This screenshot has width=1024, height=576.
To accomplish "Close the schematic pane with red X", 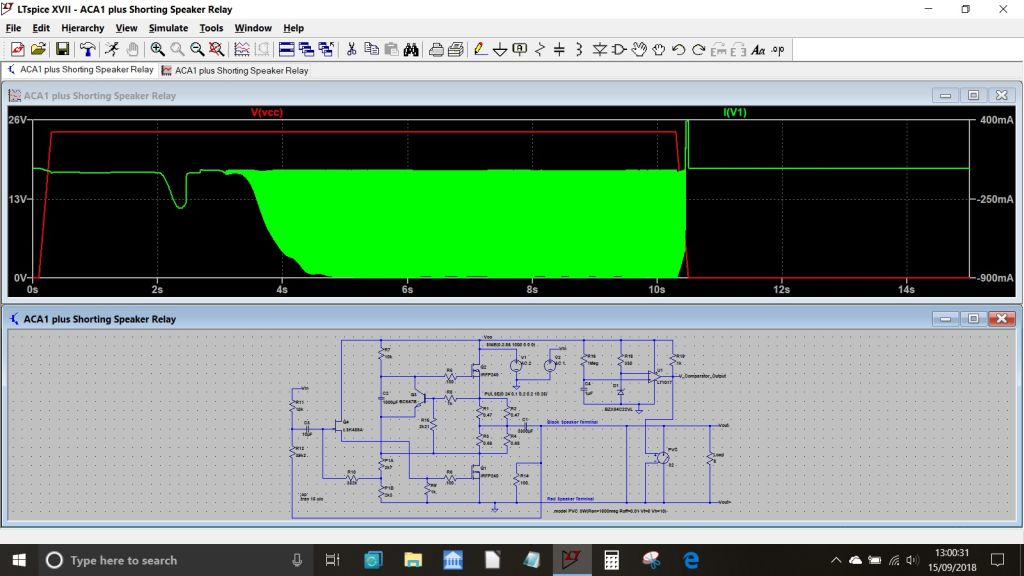I will [1001, 319].
